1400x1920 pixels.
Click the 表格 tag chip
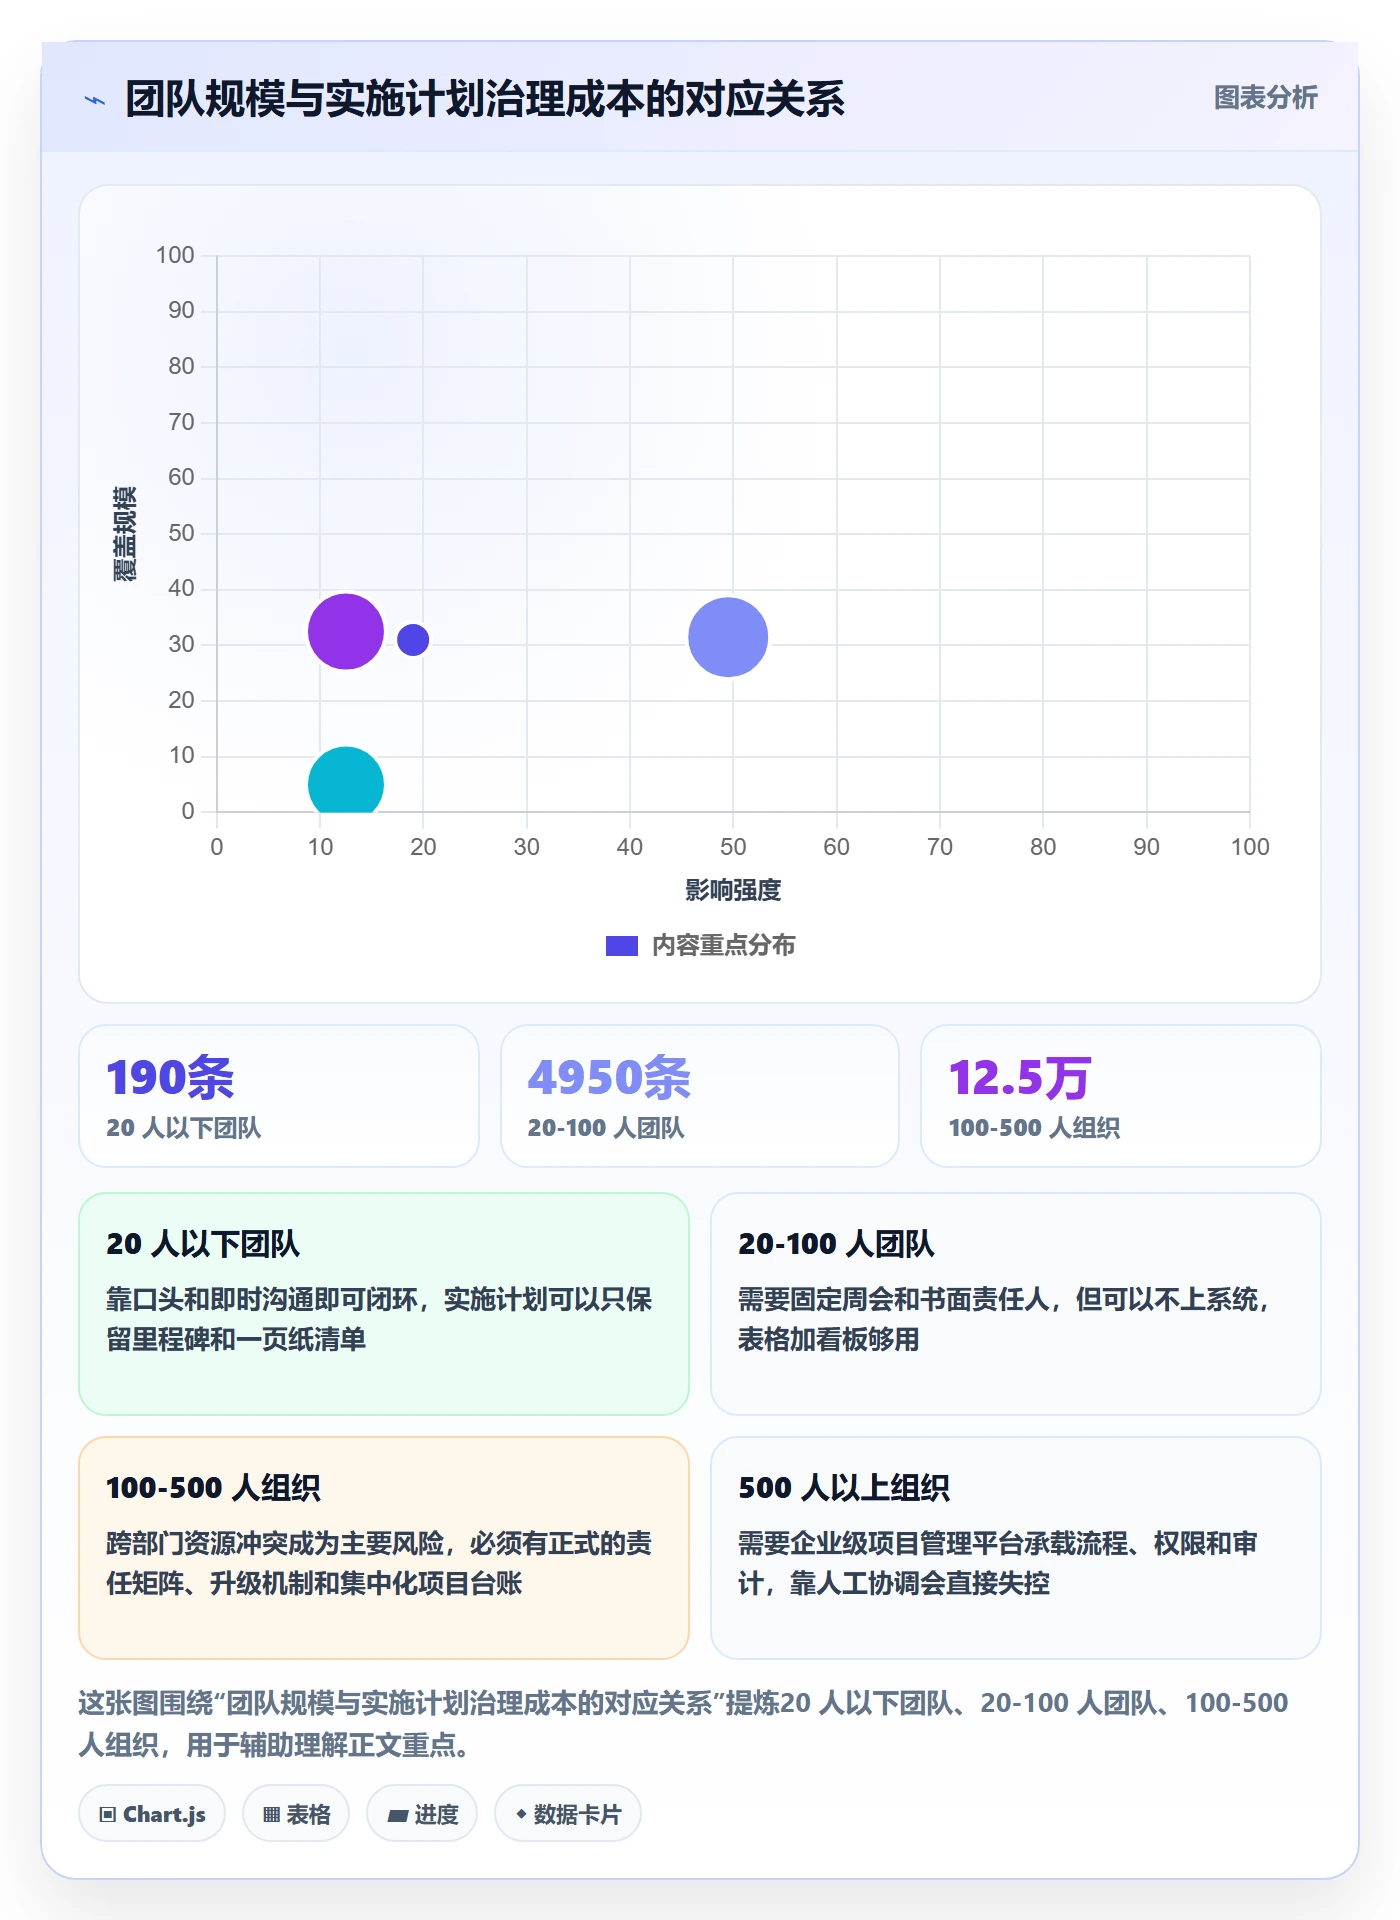pyautogui.click(x=296, y=1814)
